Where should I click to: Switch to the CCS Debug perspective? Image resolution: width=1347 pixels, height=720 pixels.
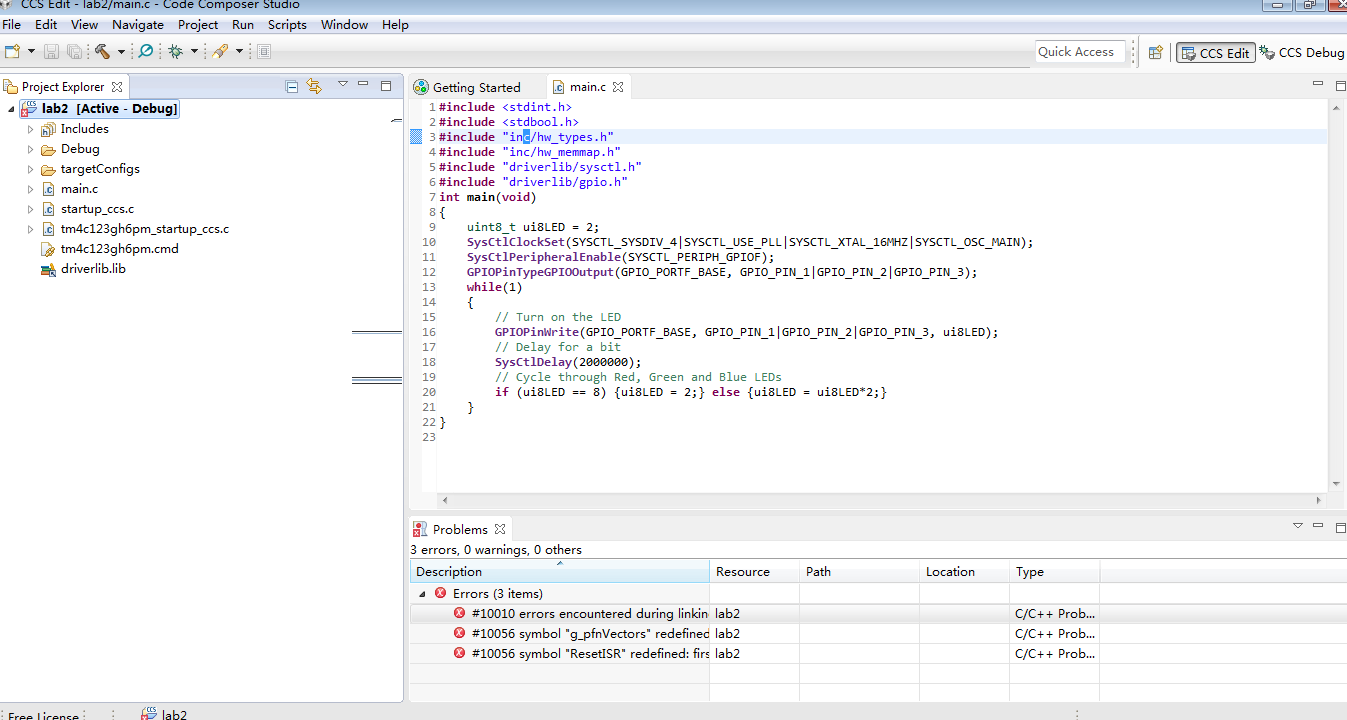point(1302,52)
